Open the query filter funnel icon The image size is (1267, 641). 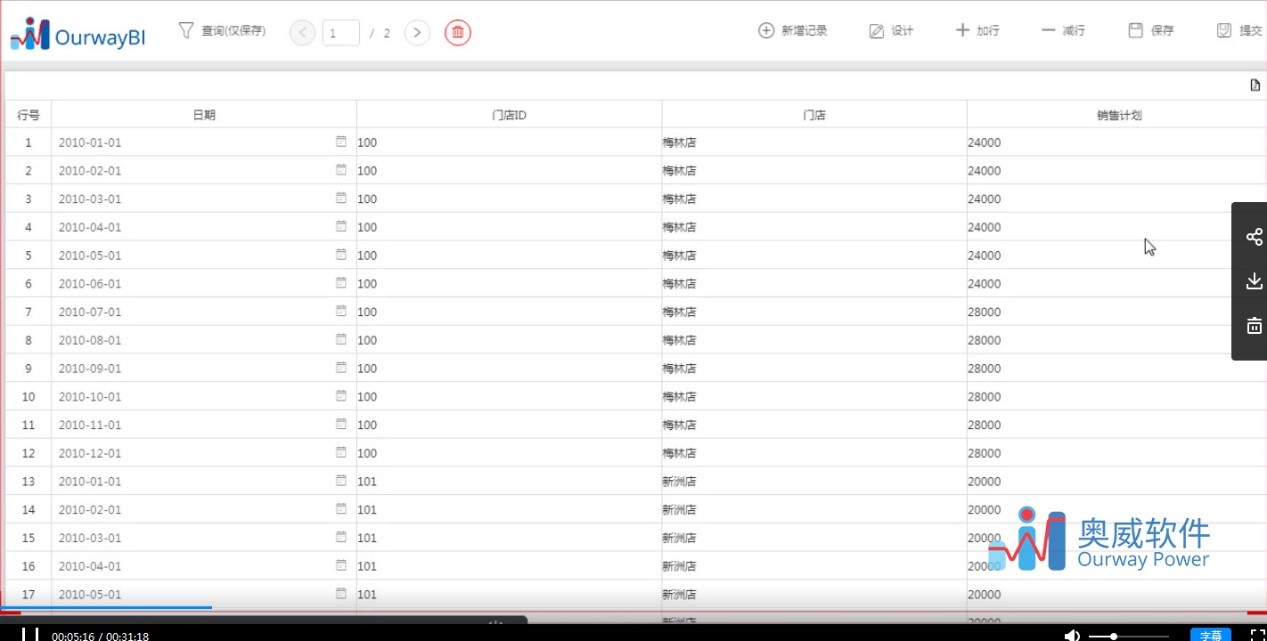[185, 30]
